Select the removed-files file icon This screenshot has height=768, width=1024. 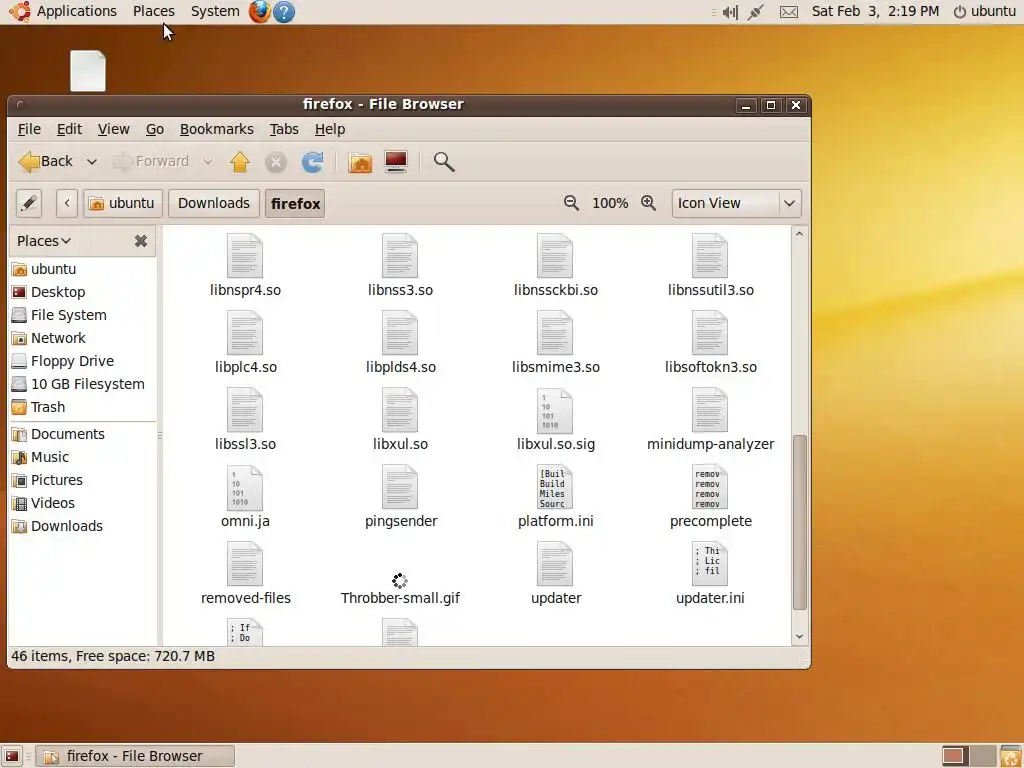(245, 564)
